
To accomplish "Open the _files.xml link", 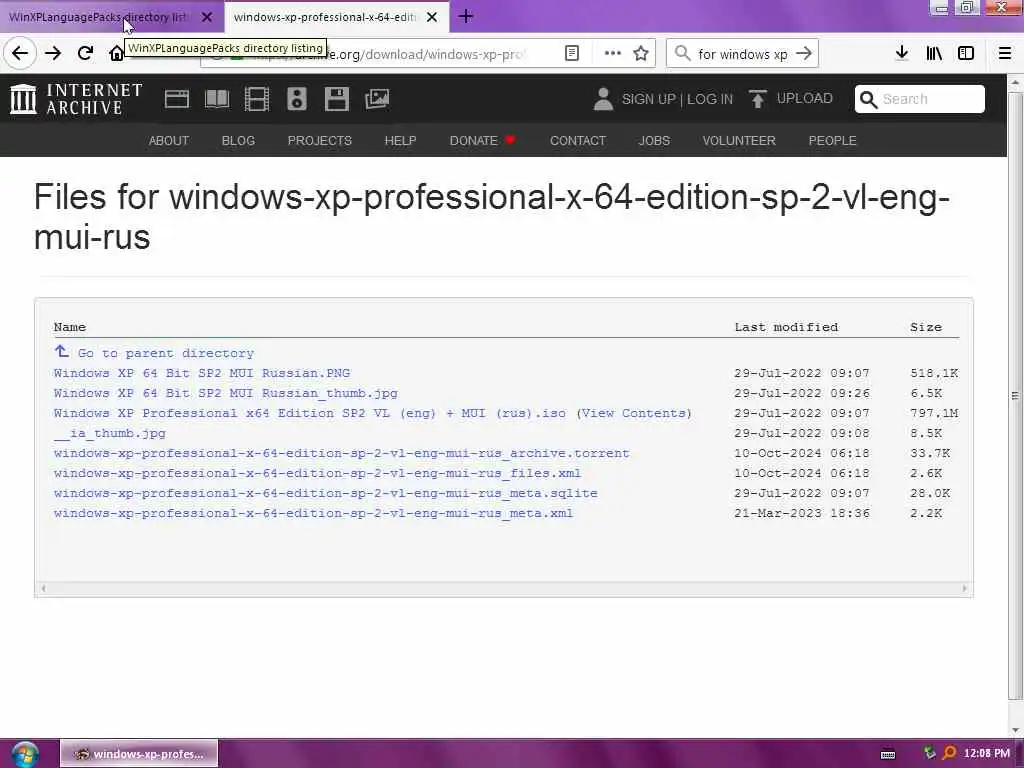I will 317,473.
